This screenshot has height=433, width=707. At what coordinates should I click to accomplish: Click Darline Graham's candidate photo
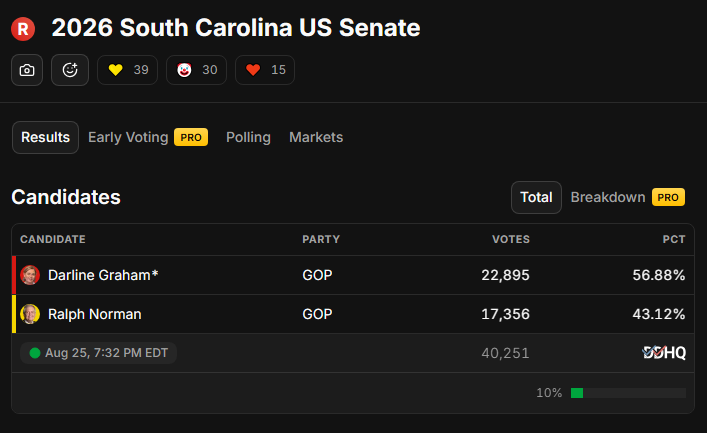pyautogui.click(x=30, y=275)
